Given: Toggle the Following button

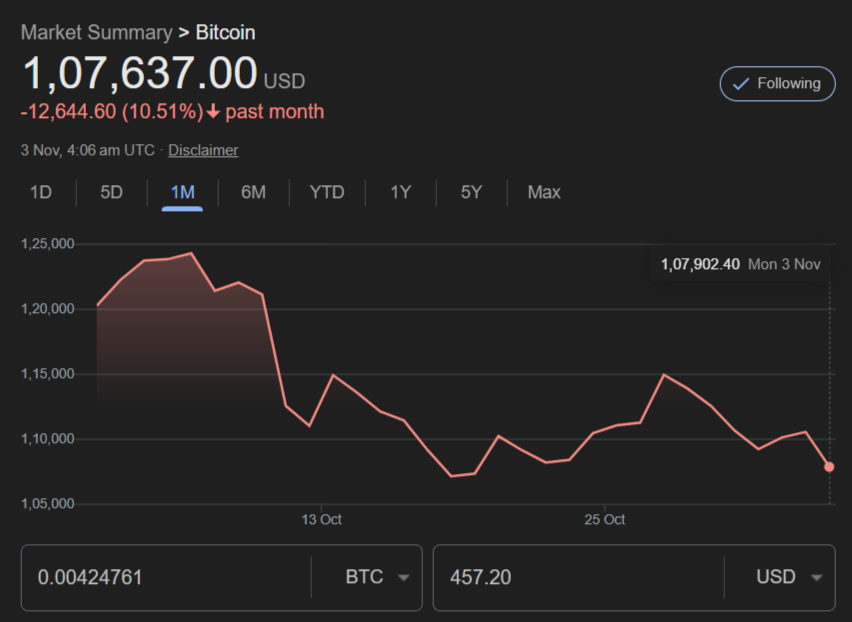Looking at the screenshot, I should click(x=778, y=84).
